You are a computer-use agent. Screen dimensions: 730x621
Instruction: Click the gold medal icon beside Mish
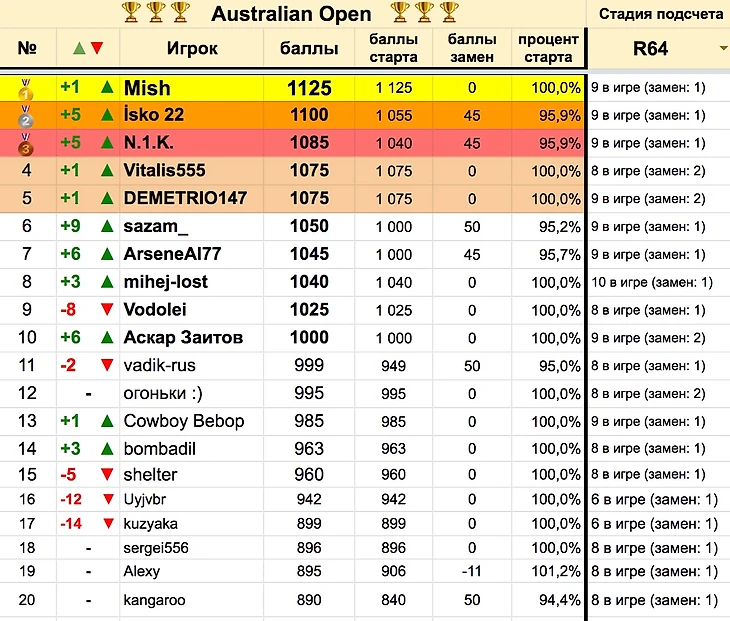[x=27, y=89]
